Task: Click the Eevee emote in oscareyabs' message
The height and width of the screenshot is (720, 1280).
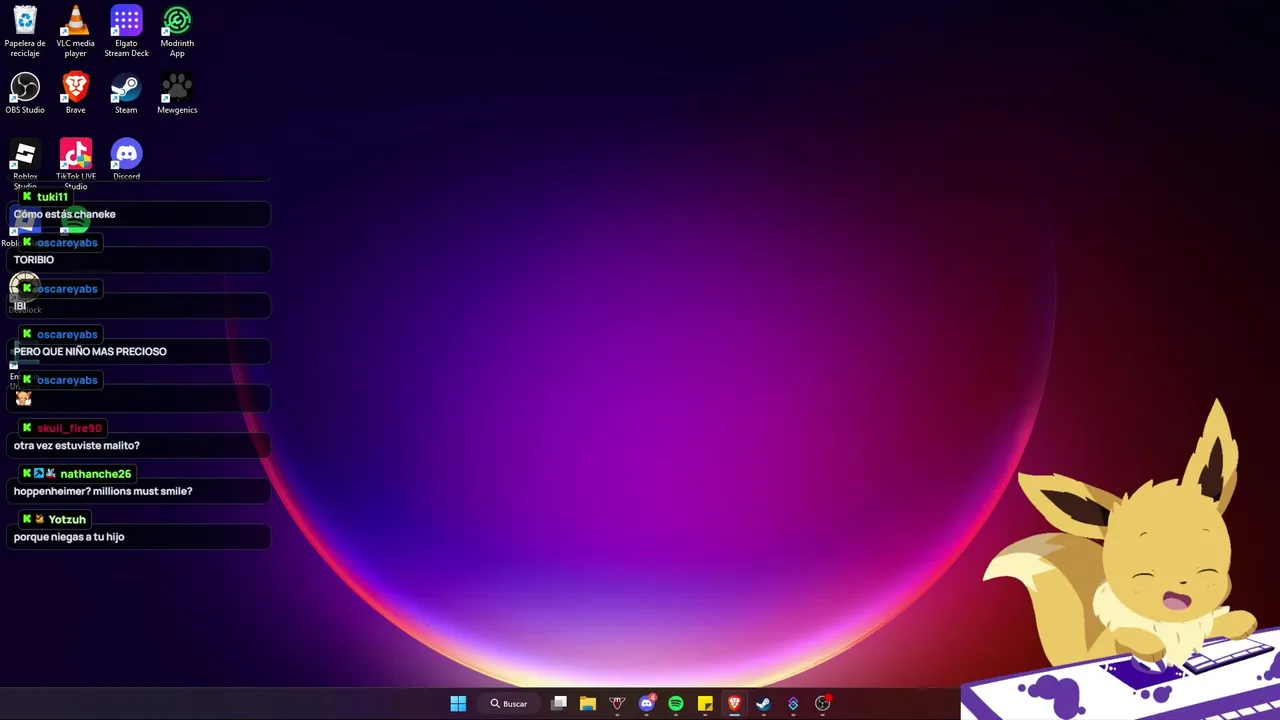Action: click(x=23, y=398)
